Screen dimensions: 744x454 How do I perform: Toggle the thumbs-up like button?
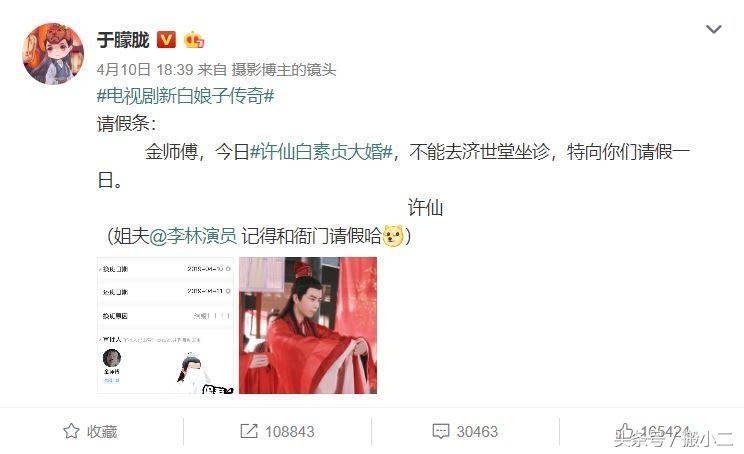pos(625,431)
